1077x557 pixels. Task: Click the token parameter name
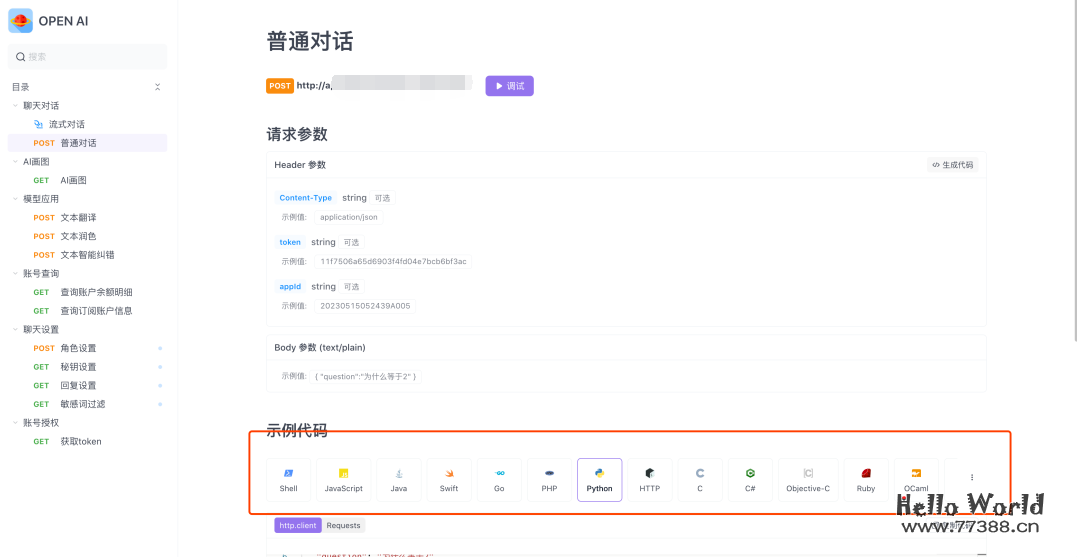pos(290,242)
